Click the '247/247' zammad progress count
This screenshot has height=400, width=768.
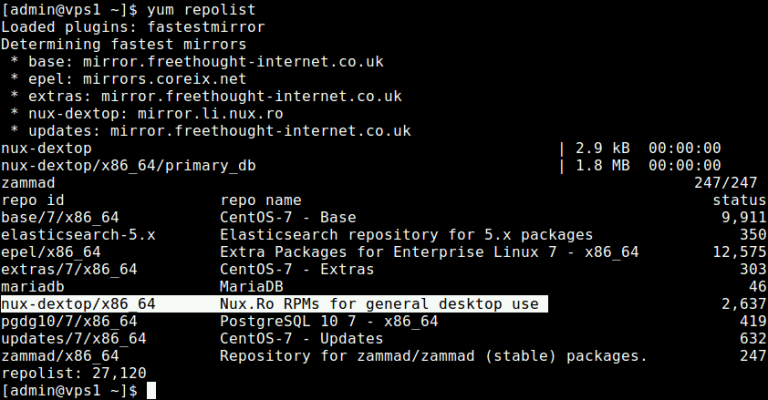tap(729, 183)
